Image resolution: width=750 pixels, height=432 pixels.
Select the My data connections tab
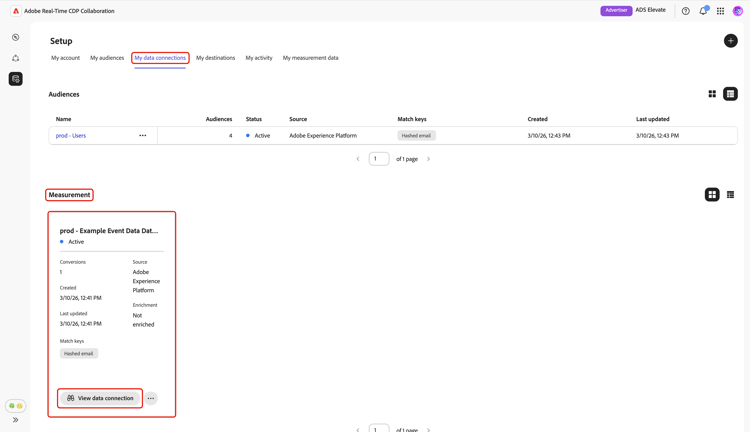coord(160,58)
